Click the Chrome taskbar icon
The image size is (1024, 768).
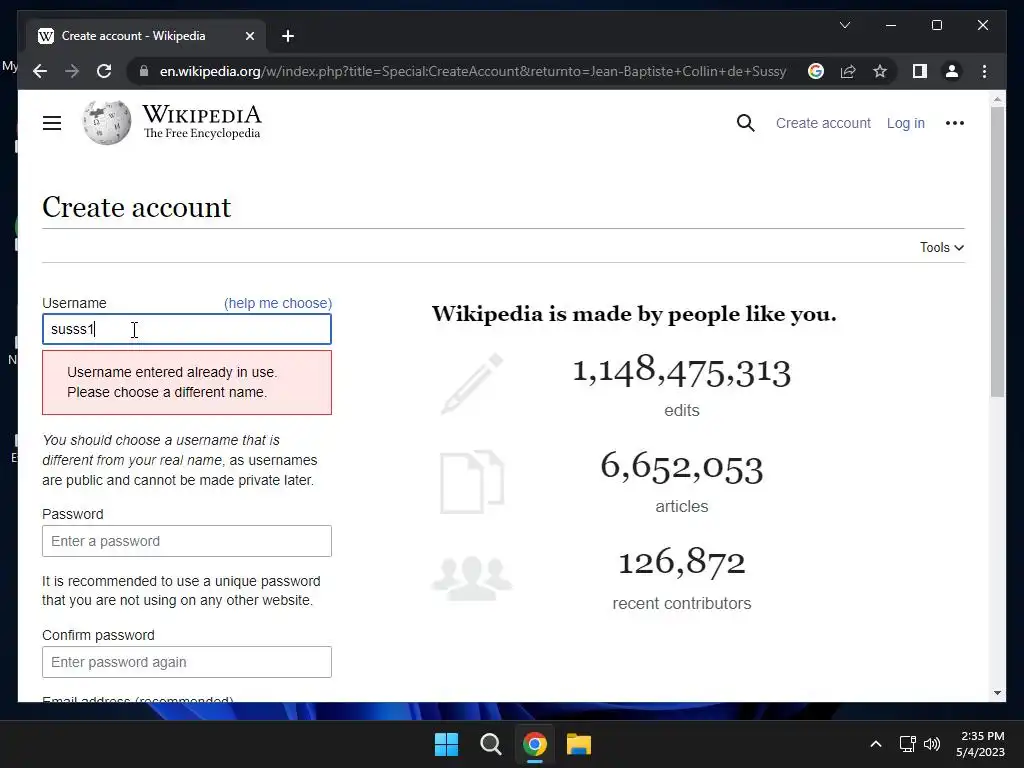534,744
